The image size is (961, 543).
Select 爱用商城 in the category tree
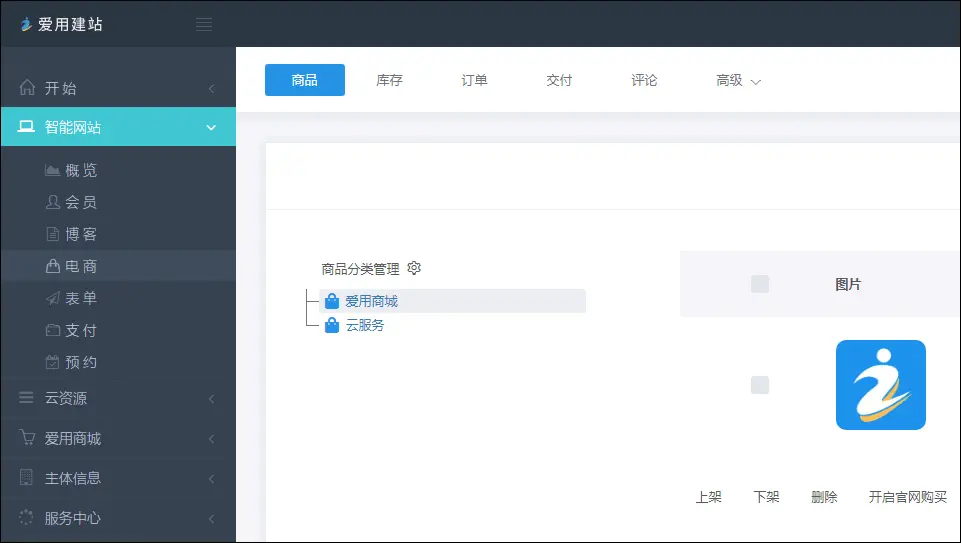pos(371,301)
